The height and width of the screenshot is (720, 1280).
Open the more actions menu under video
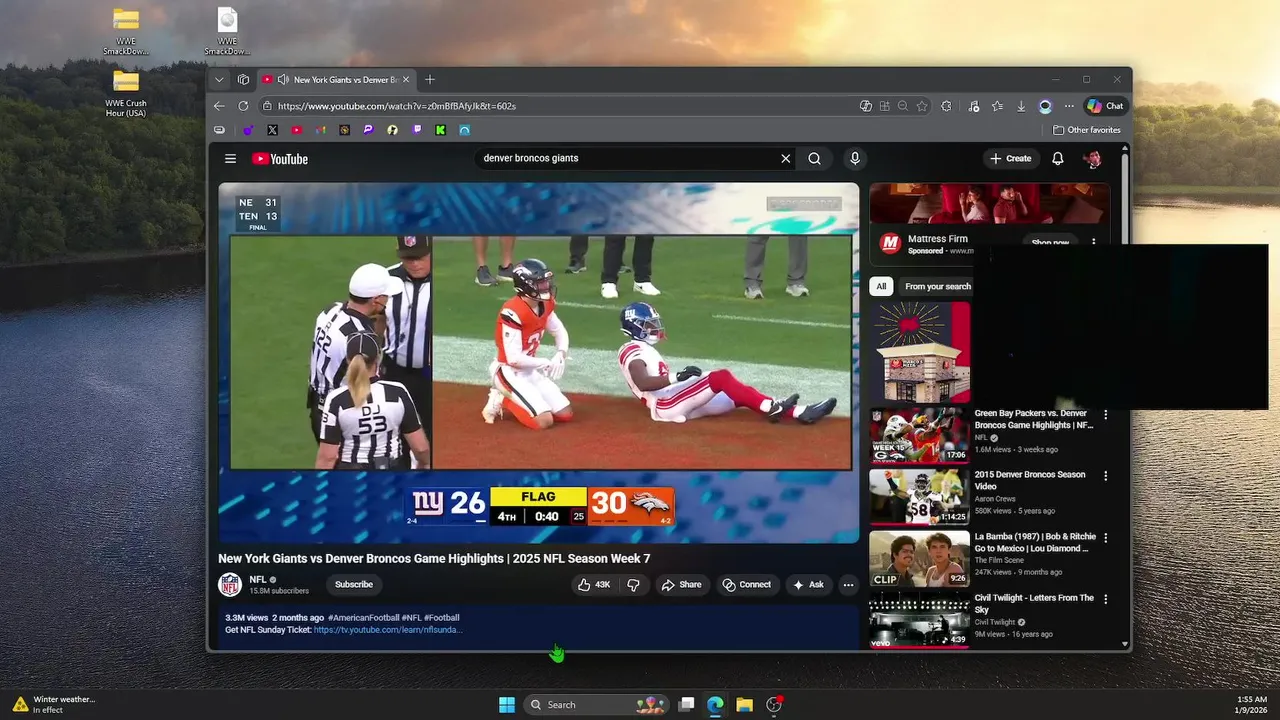click(848, 584)
